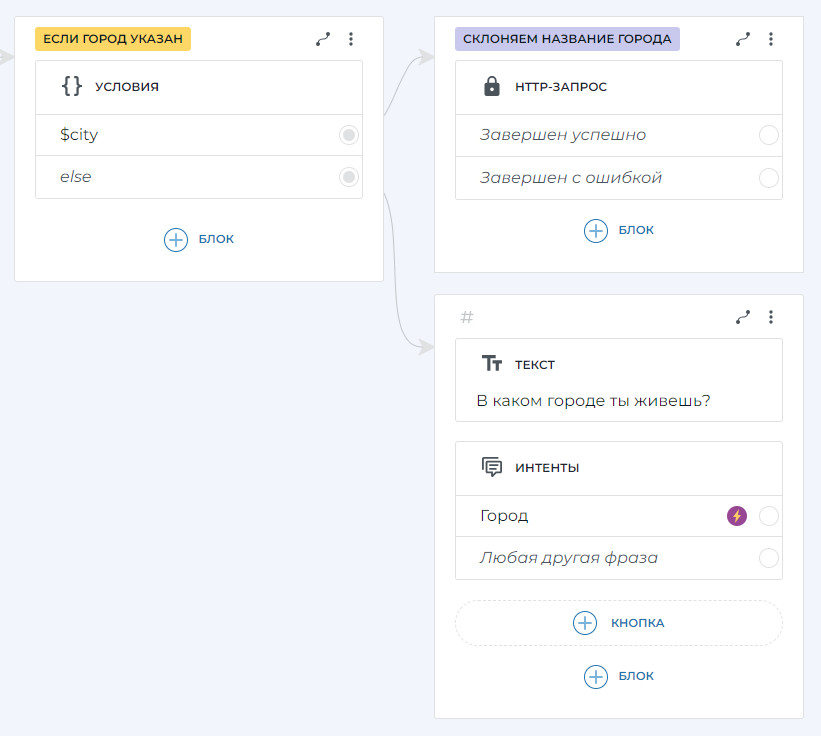Click connection path icon on СКЛОНЯЕМ НАЗВАНИЕ ГОРОДА card

[743, 39]
